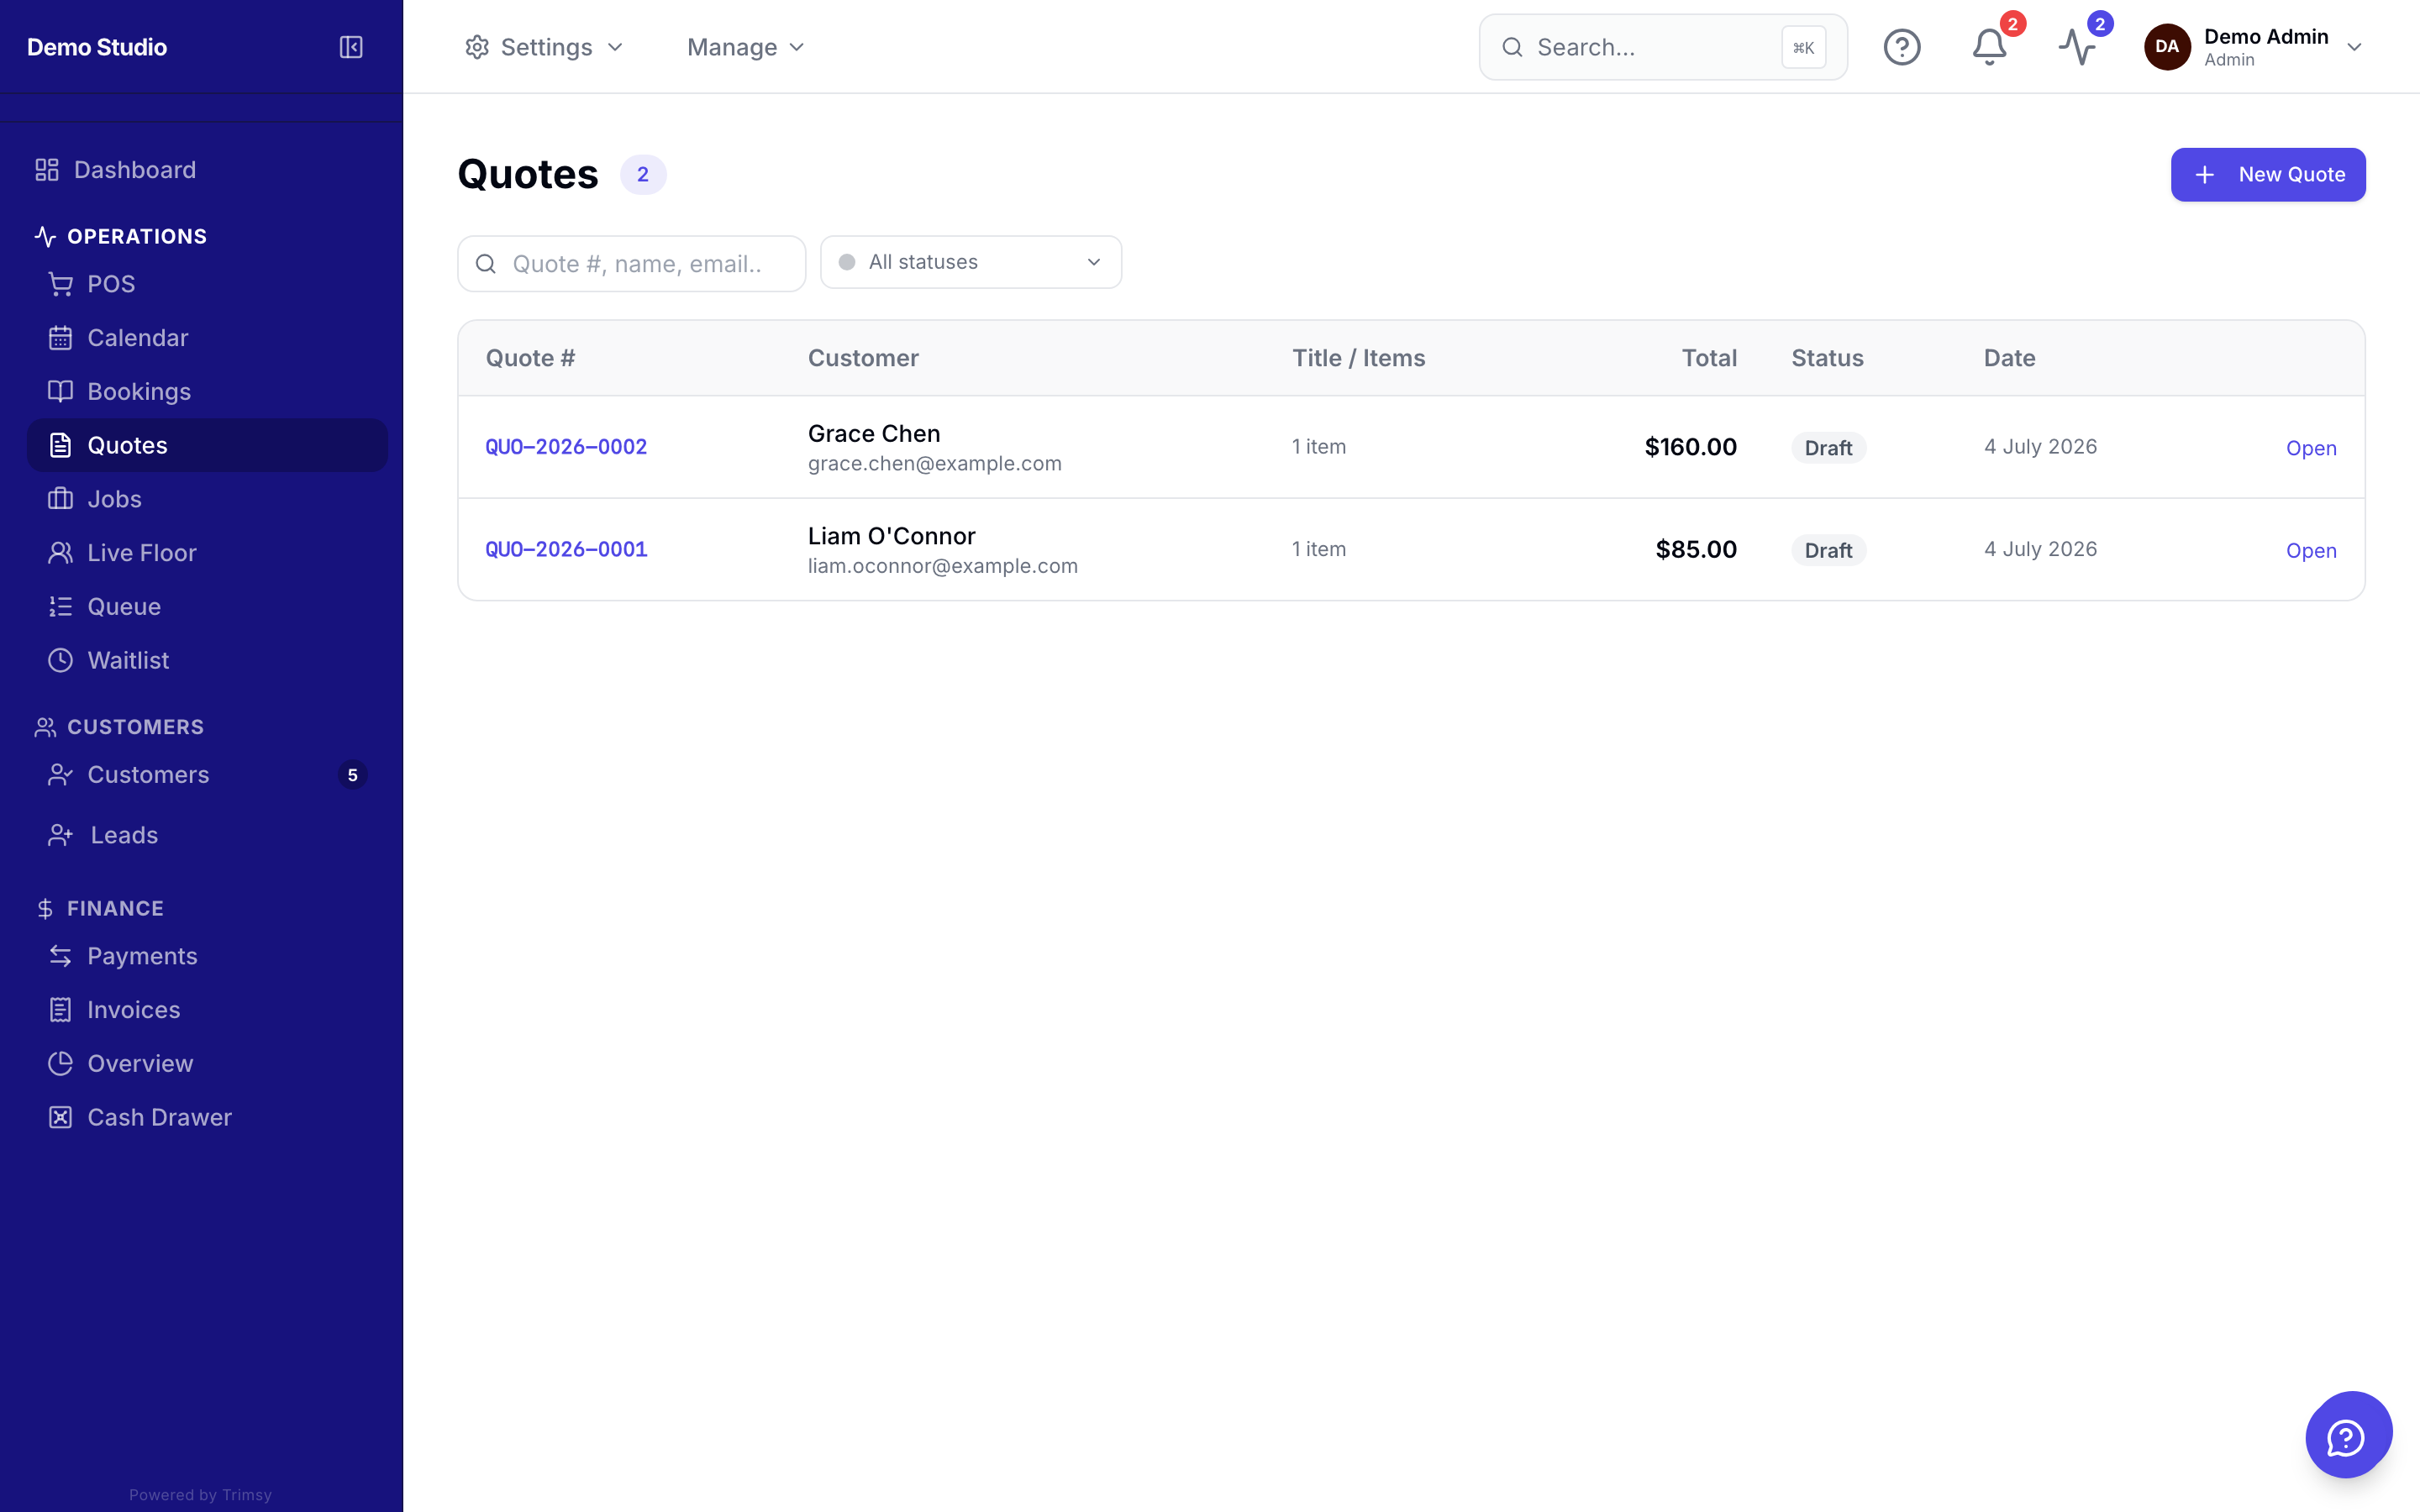Click the Leads person-plus icon
This screenshot has width=2420, height=1512.
click(x=60, y=835)
